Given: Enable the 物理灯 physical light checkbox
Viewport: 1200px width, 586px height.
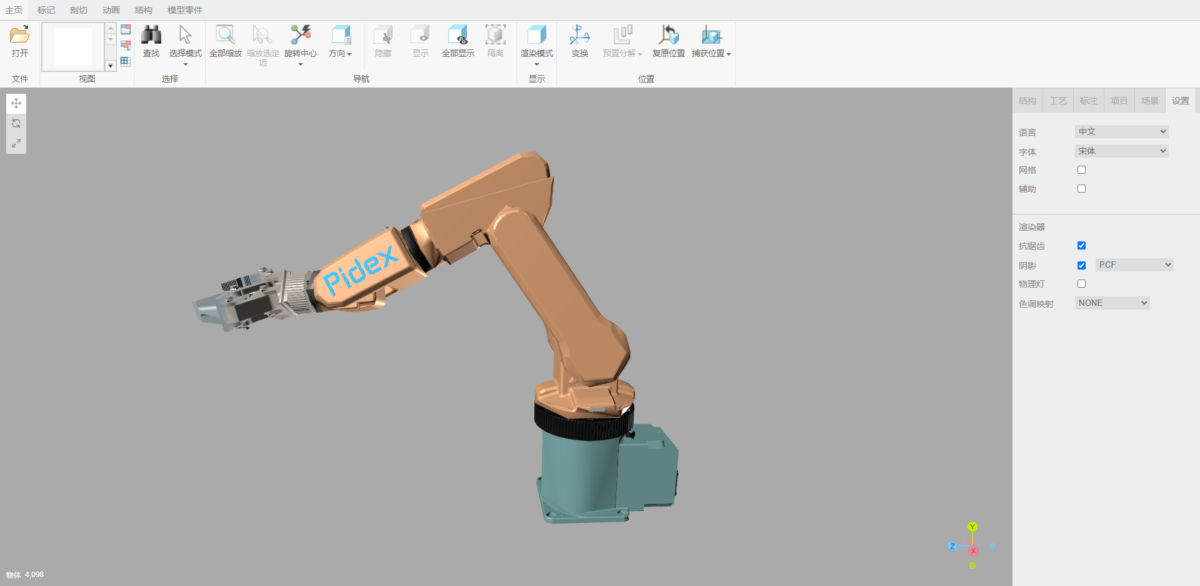Looking at the screenshot, I should click(1081, 284).
